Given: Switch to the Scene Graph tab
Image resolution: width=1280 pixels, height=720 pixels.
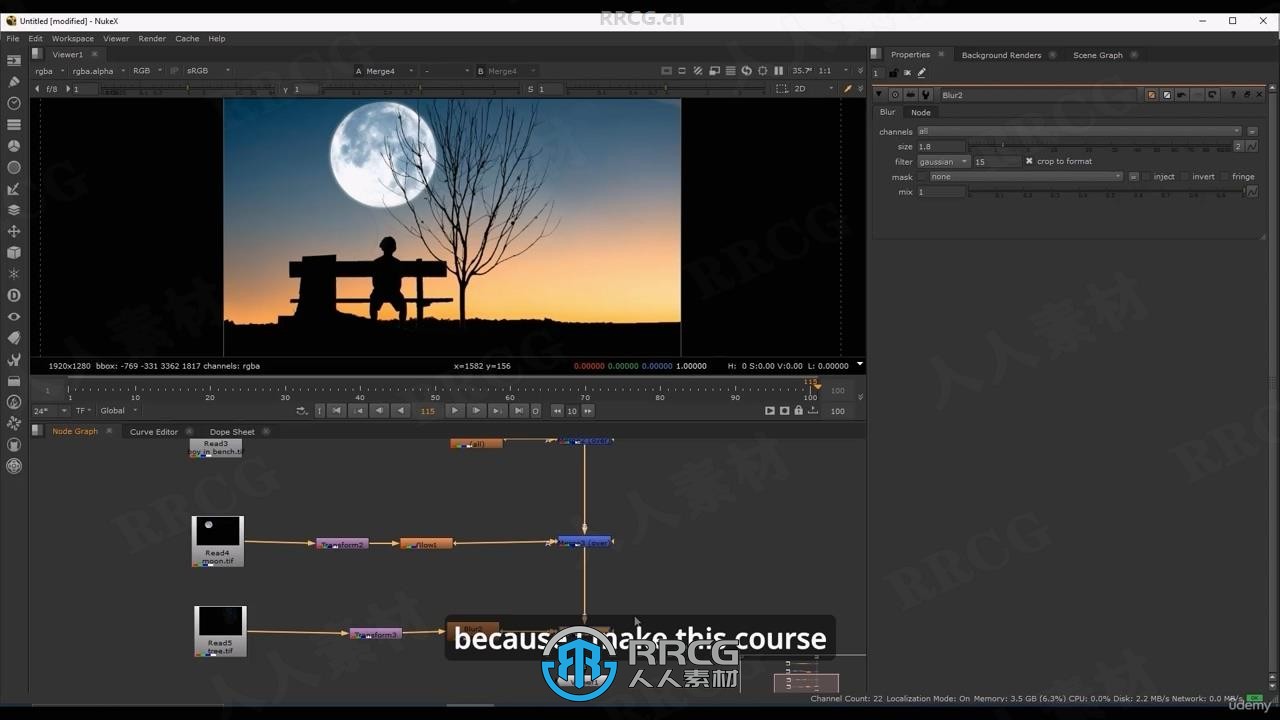Looking at the screenshot, I should 1098,55.
